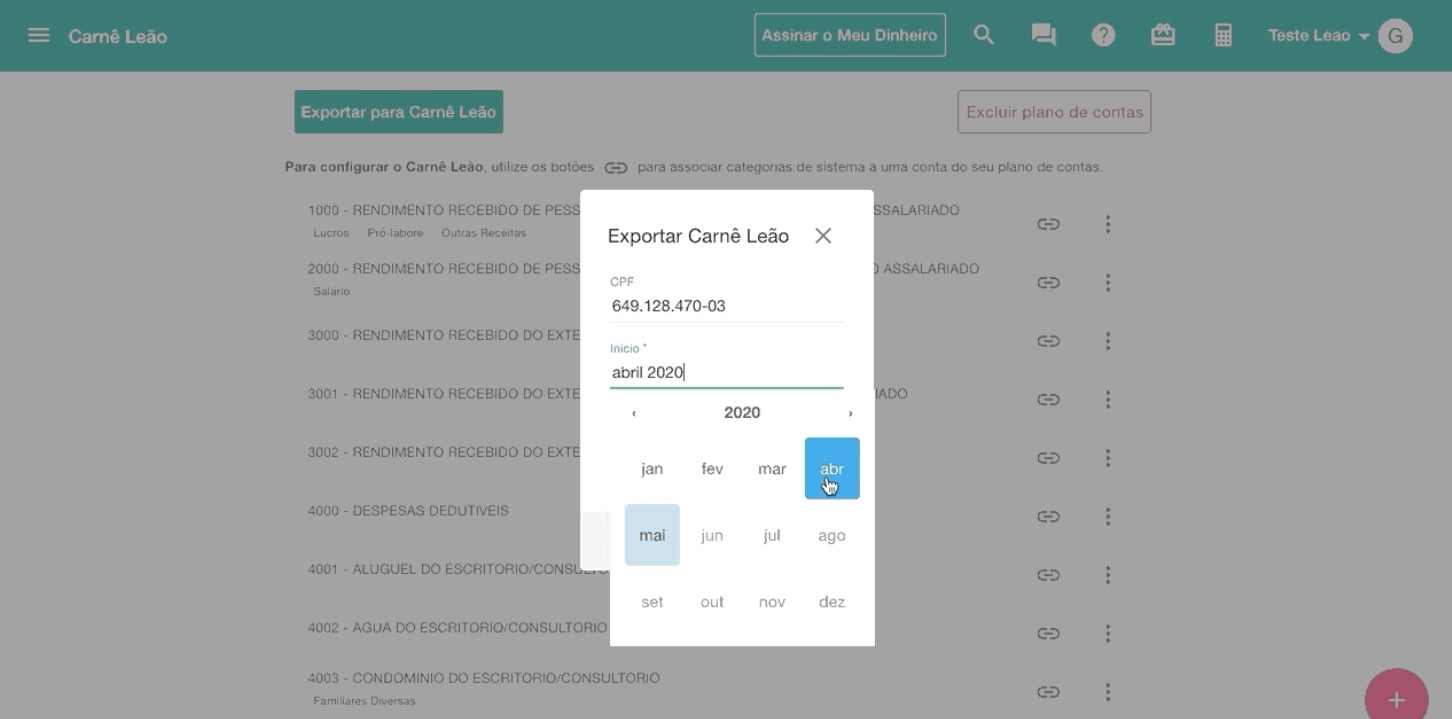The image size is (1452, 719).
Task: Open three-dot menu for 3000 Rendimento row
Action: point(1107,341)
